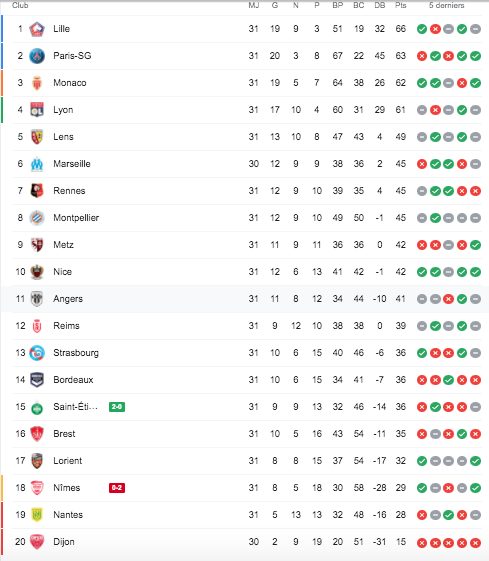This screenshot has height=561, width=489.
Task: Sort the table by Pts column
Action: 401,5
